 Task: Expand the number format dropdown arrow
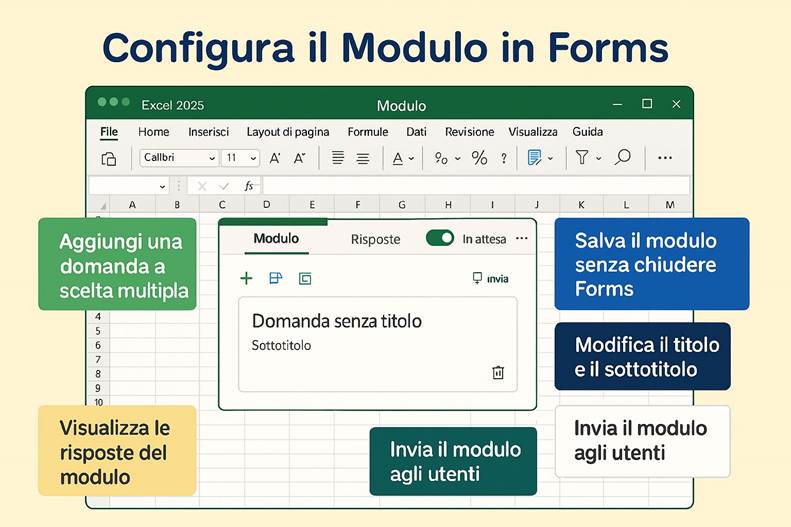[x=458, y=158]
